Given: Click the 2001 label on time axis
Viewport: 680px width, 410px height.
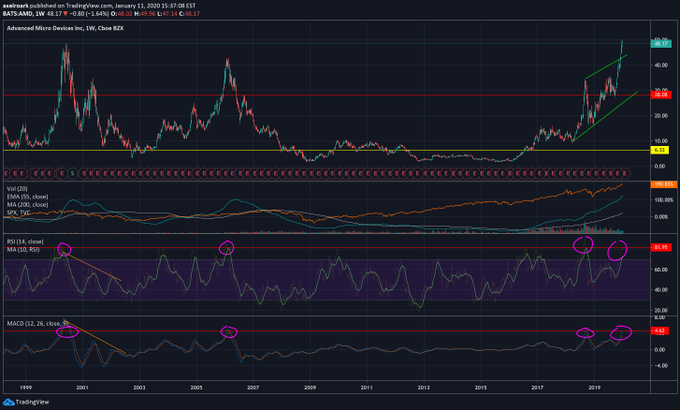Looking at the screenshot, I should pos(82,387).
